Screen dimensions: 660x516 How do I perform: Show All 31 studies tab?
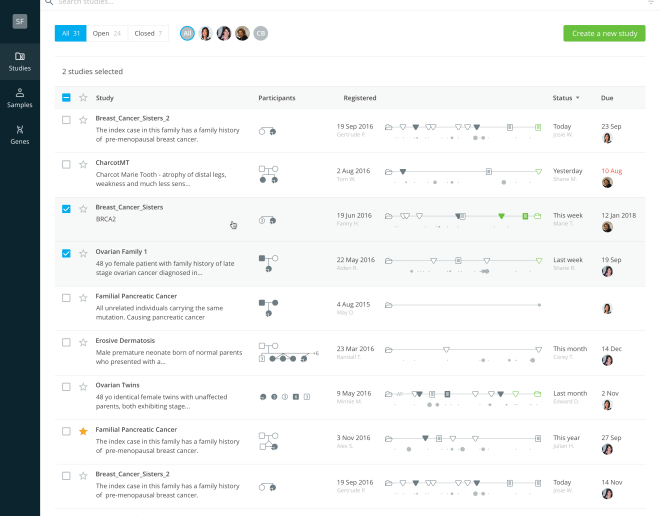[70, 33]
